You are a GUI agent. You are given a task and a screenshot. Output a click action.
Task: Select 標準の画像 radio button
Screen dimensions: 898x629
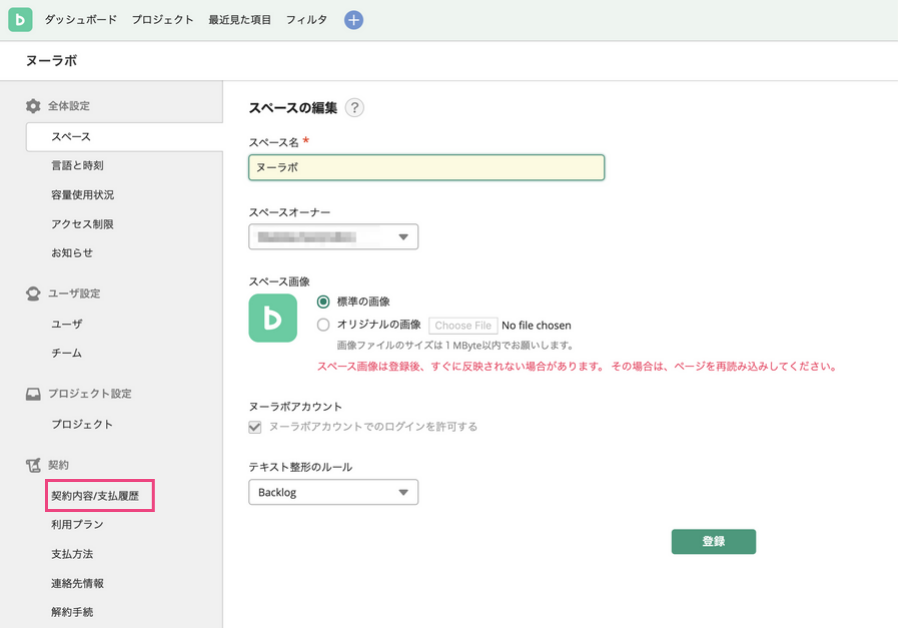(324, 302)
